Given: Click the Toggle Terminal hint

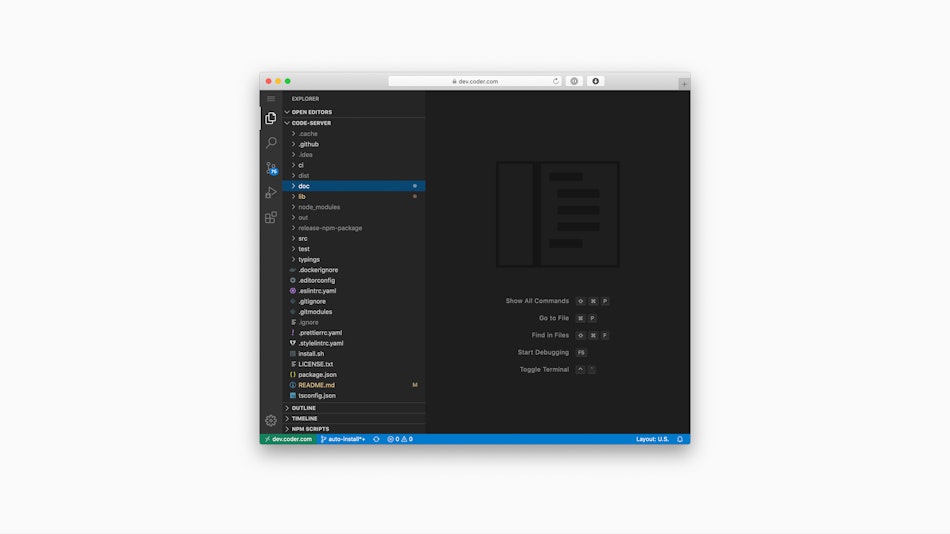Looking at the screenshot, I should pos(544,369).
